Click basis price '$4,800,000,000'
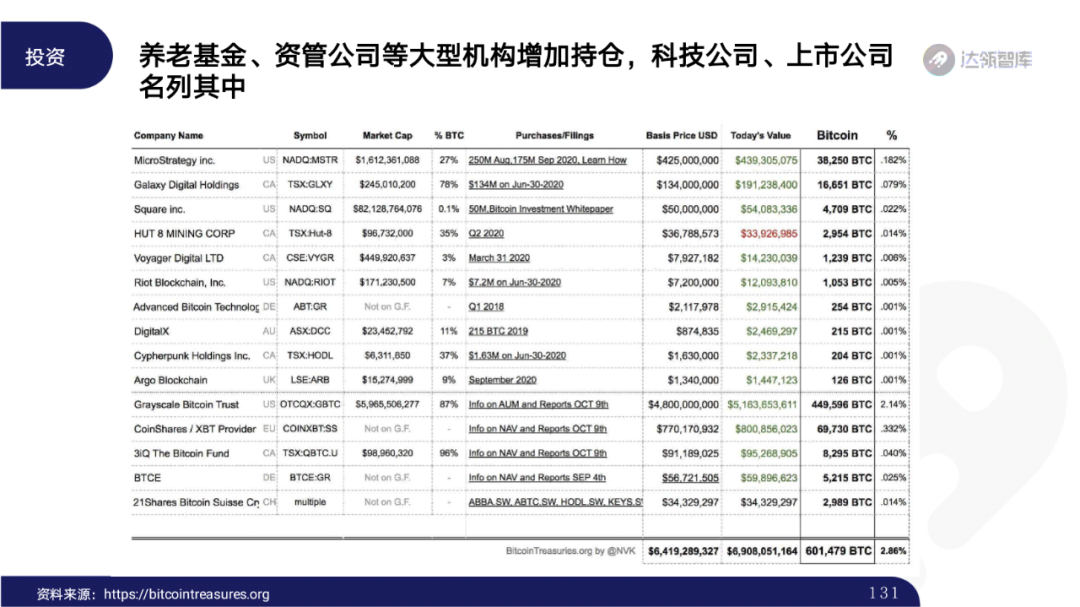Screen dimensions: 1080x607 point(683,404)
